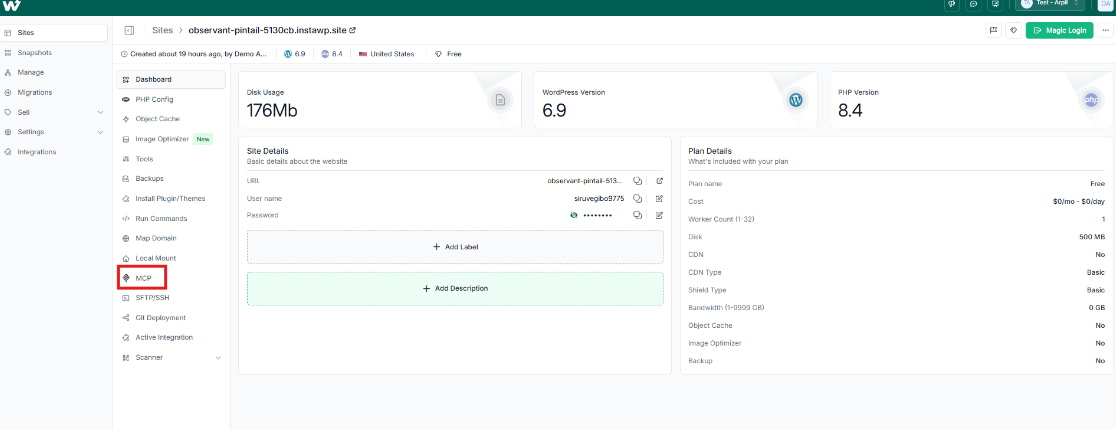Open the site URL in a new tab
Screen dimensions: 1116x430
(659, 181)
